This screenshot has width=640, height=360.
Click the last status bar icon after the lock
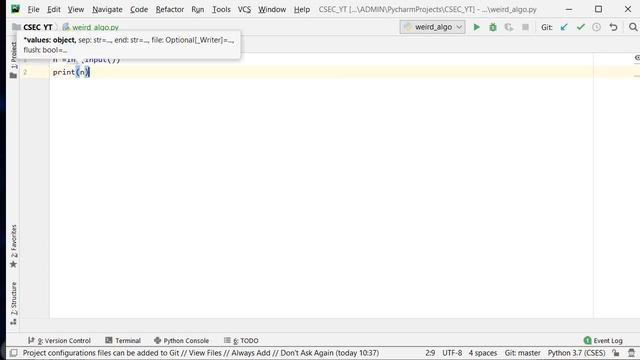[631, 353]
